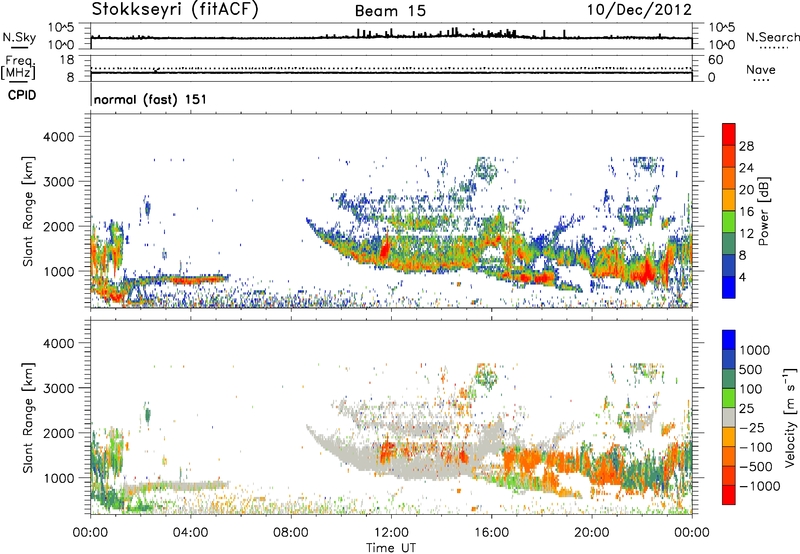Select the 20:00 time tick label
Viewport: 800px width, 554px height.
pyautogui.click(x=592, y=533)
